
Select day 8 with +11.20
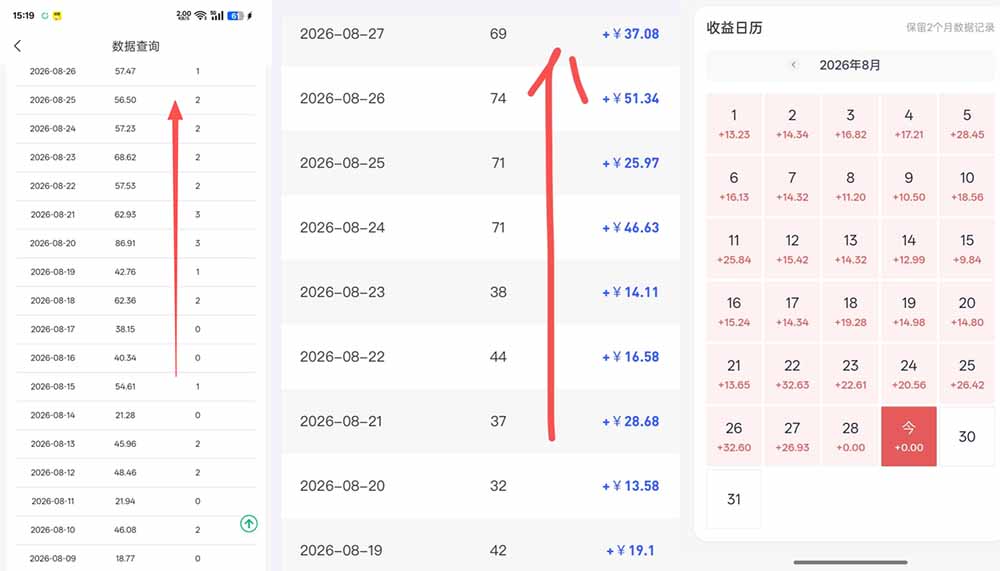(850, 186)
